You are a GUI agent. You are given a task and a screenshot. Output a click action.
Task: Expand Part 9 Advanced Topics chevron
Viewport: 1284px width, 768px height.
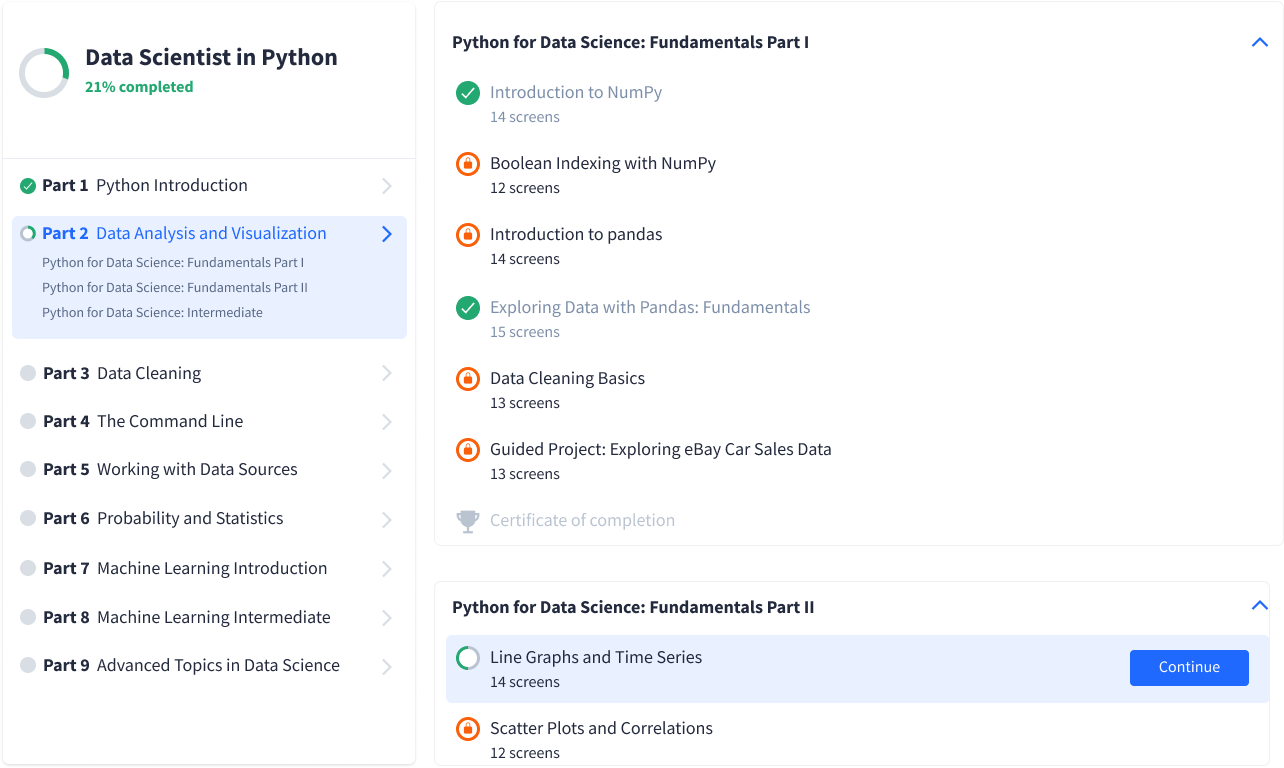[x=387, y=666]
